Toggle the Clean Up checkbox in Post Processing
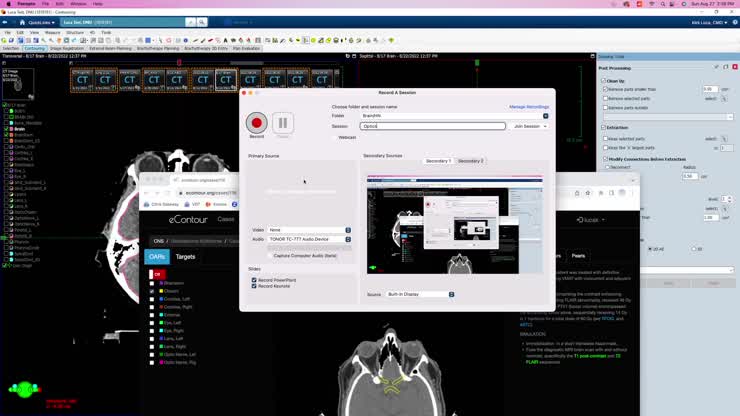740x416 pixels. [604, 81]
